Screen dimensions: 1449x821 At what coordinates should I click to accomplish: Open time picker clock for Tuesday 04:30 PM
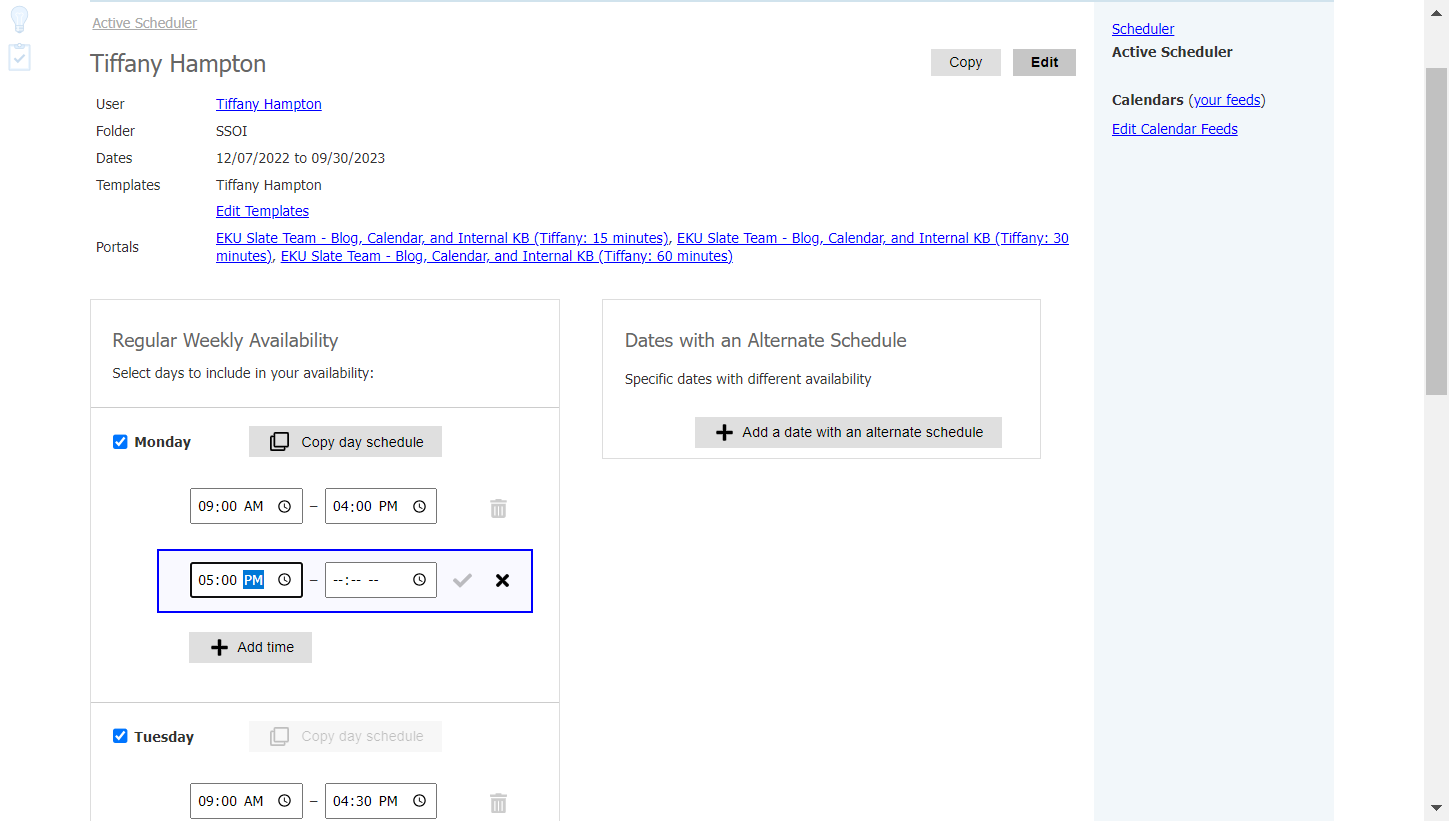click(419, 801)
